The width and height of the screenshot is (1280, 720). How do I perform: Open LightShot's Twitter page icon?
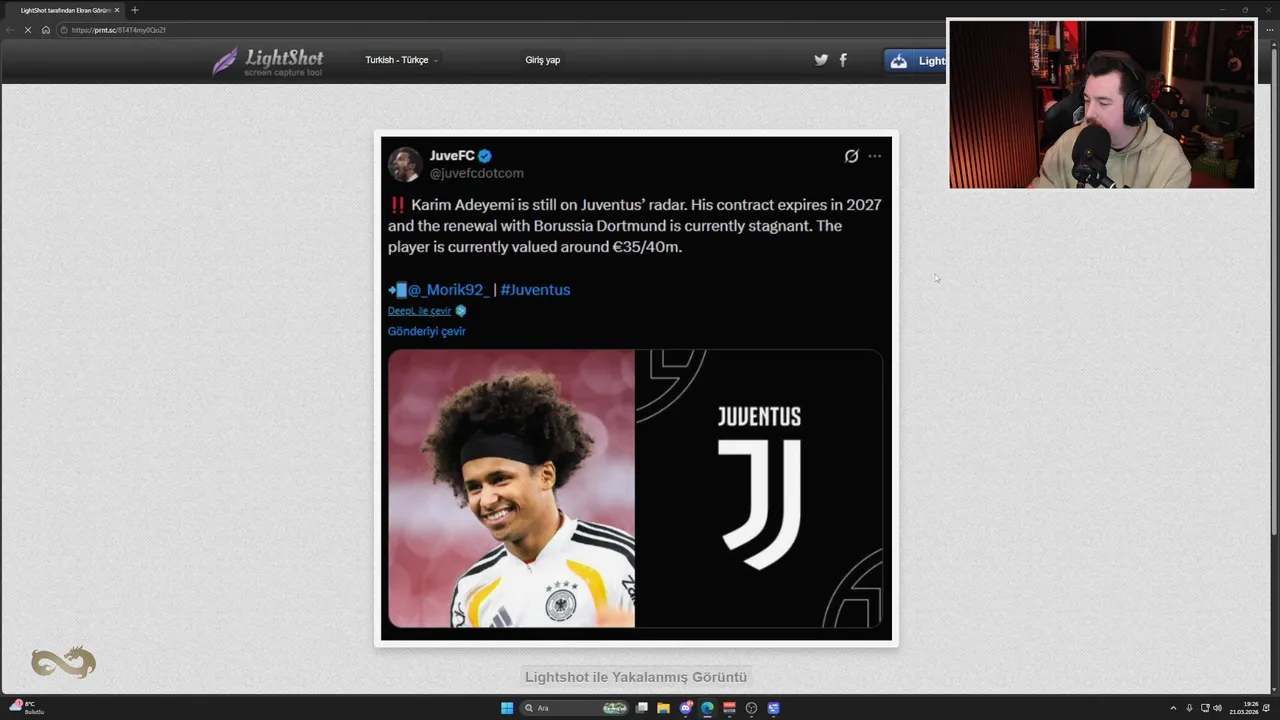point(821,60)
